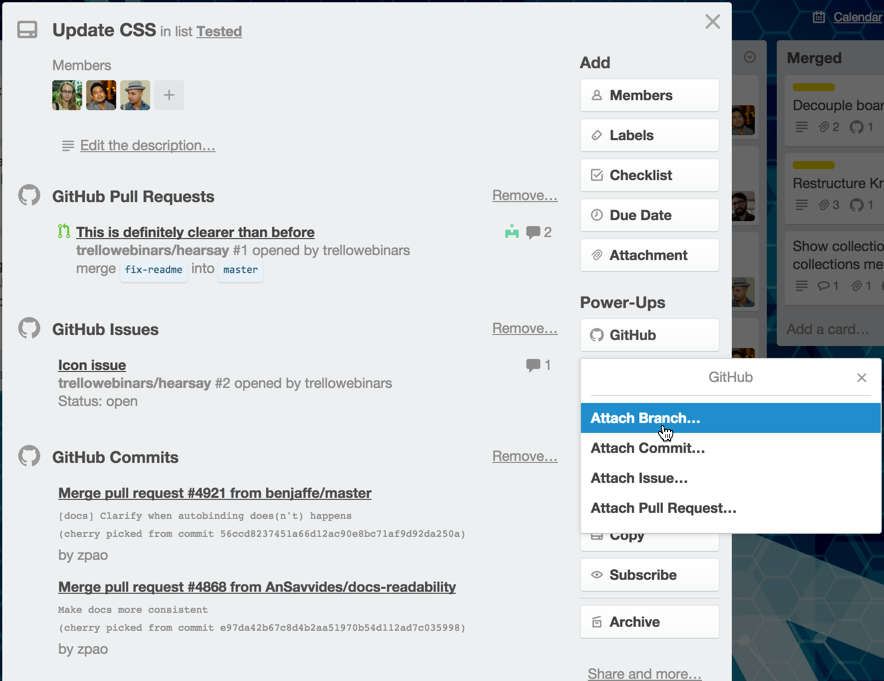
Task: Click the octocat icon next to GitHub Issues
Action: (29, 329)
